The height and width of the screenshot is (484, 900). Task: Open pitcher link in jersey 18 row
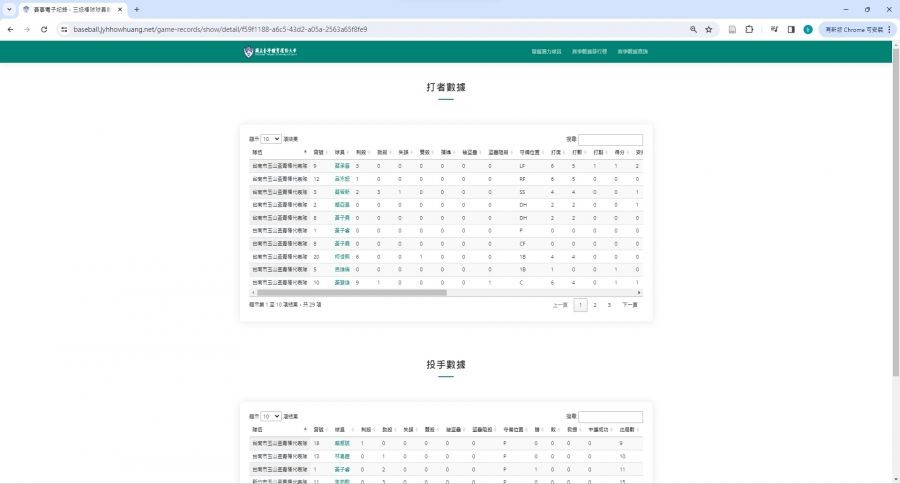pos(342,443)
